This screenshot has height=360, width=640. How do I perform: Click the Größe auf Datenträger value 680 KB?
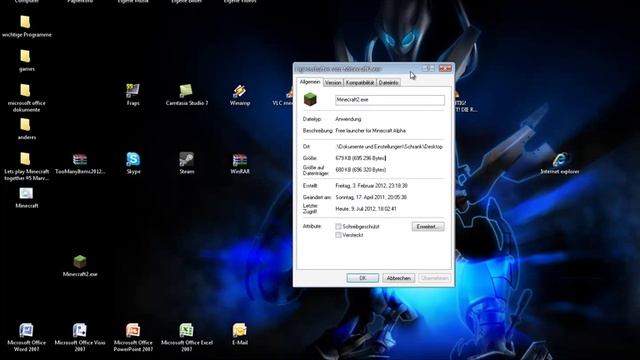[x=360, y=170]
